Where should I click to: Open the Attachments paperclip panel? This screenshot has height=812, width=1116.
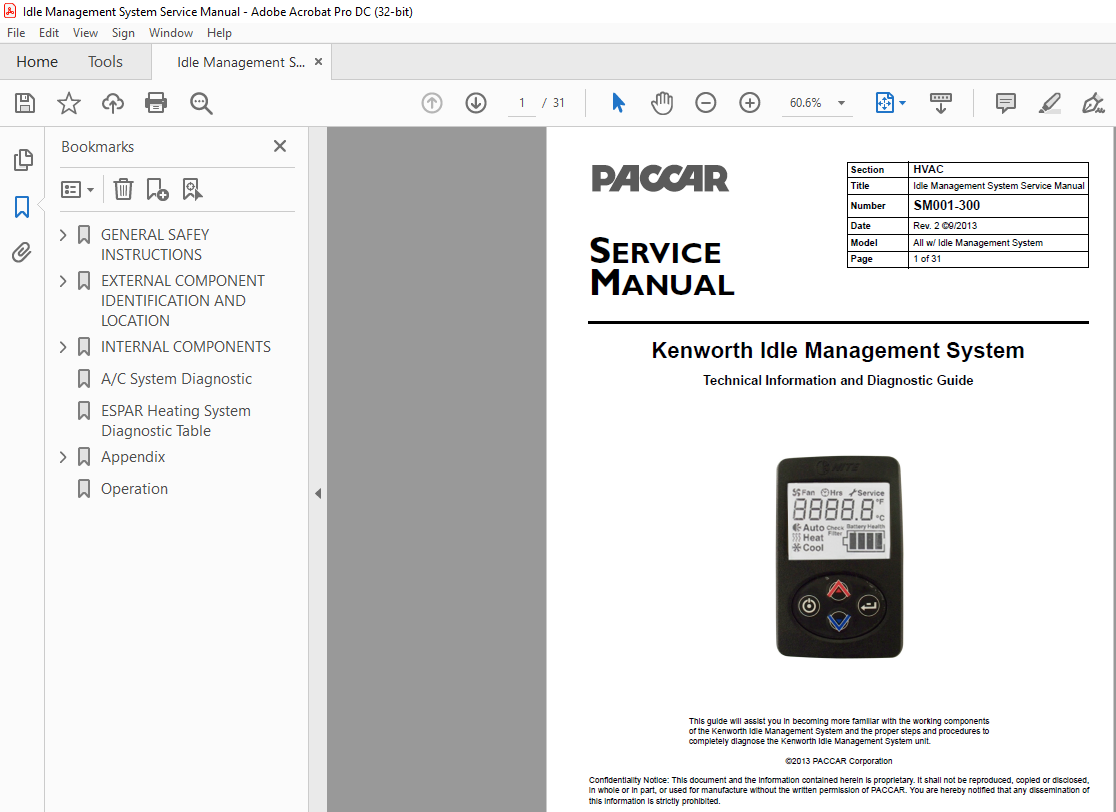click(22, 252)
